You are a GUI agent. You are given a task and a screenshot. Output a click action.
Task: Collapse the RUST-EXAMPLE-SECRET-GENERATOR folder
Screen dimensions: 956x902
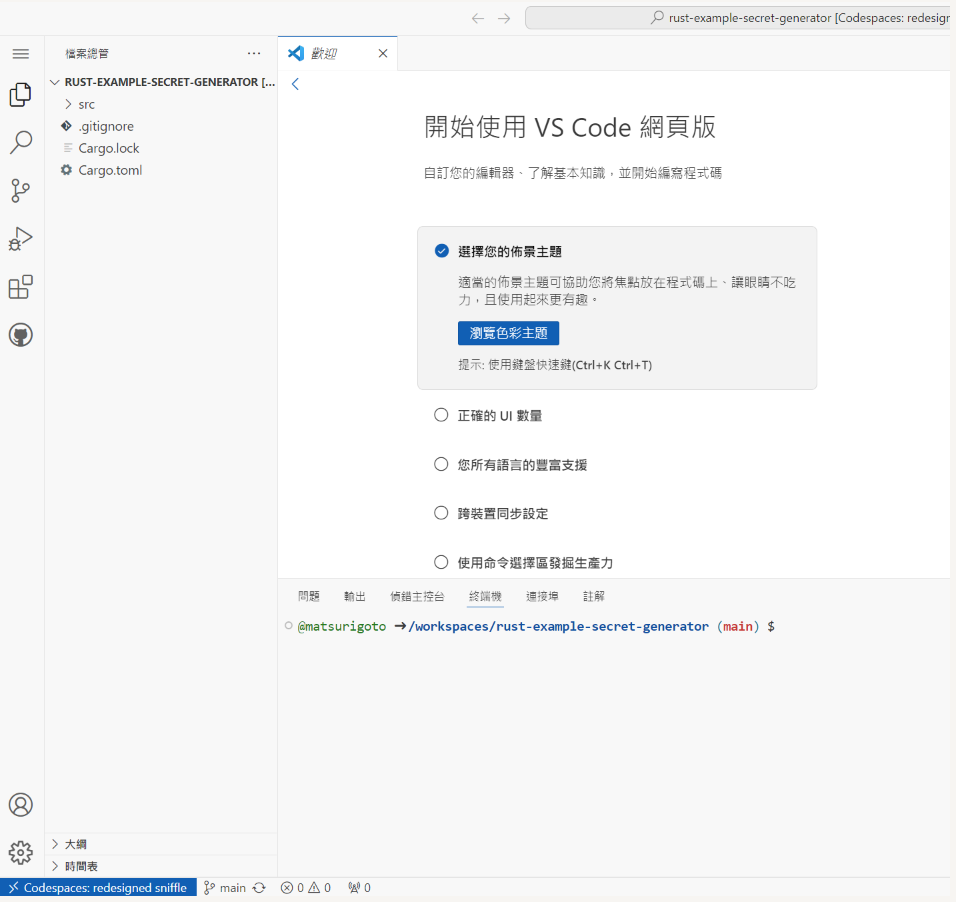[x=162, y=82]
